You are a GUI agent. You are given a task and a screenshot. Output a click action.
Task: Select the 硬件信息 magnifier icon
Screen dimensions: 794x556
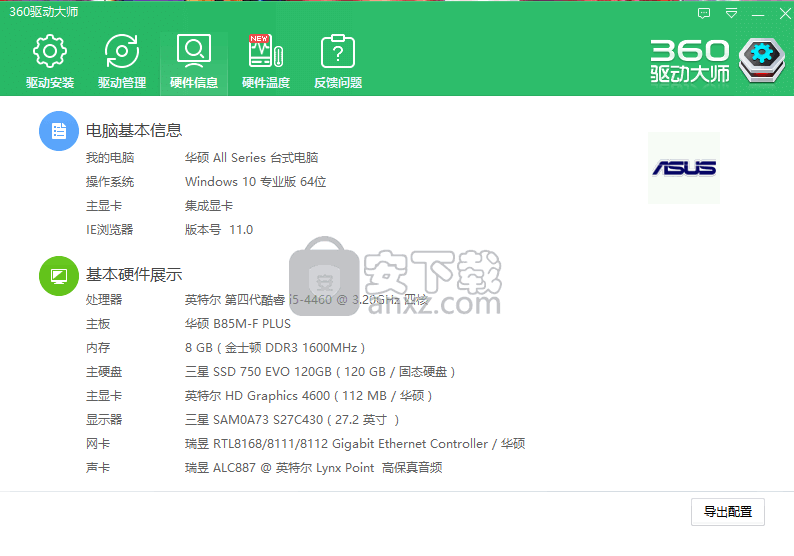(193, 51)
